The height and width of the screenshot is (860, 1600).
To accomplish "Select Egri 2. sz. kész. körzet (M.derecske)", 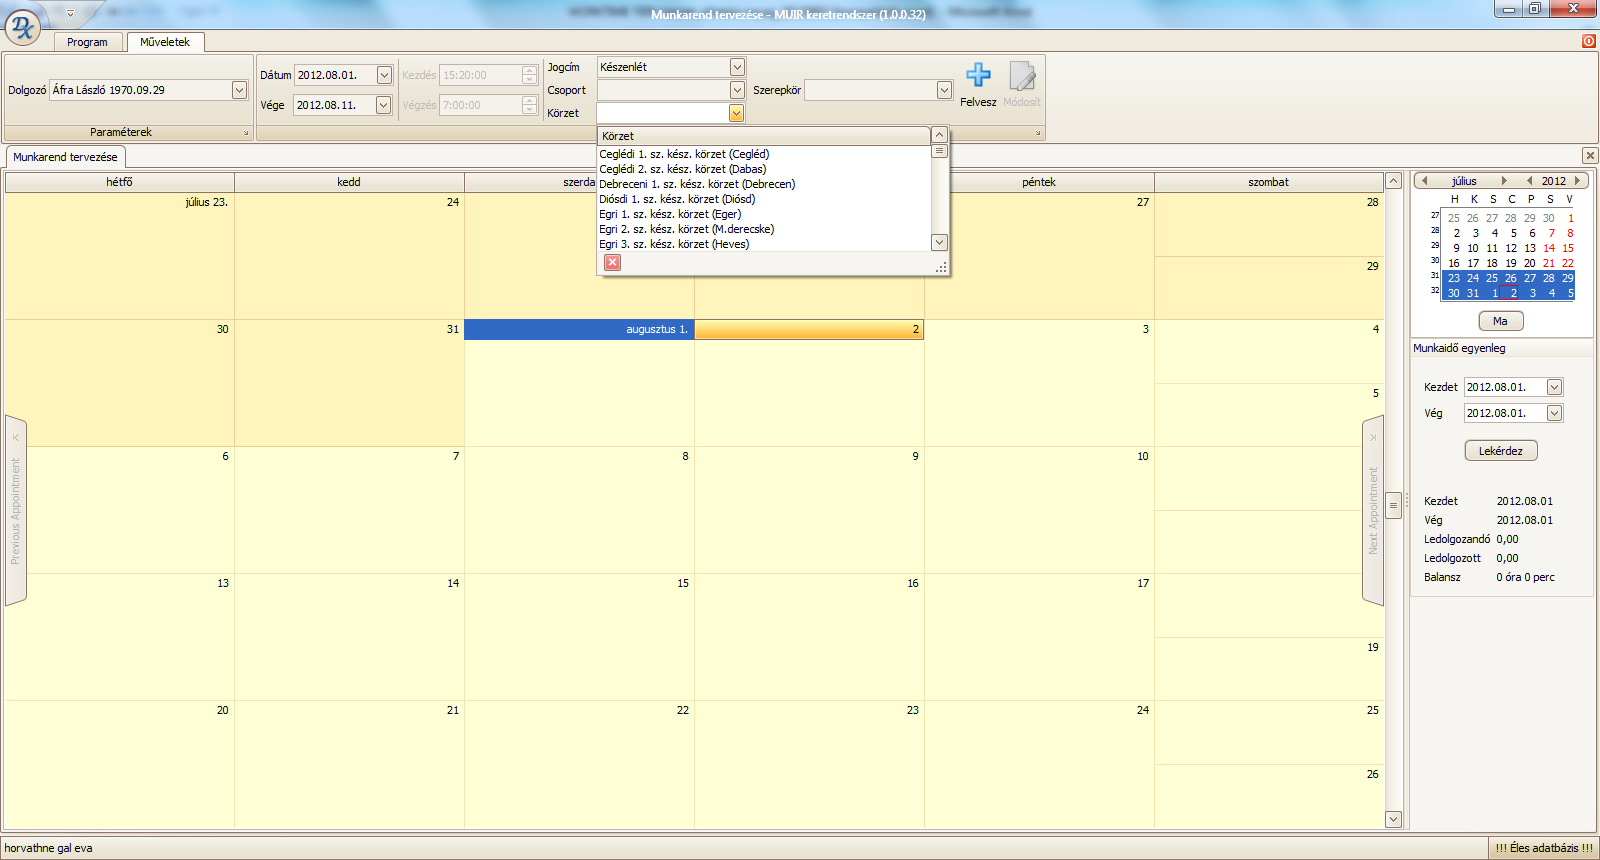I will [x=764, y=229].
